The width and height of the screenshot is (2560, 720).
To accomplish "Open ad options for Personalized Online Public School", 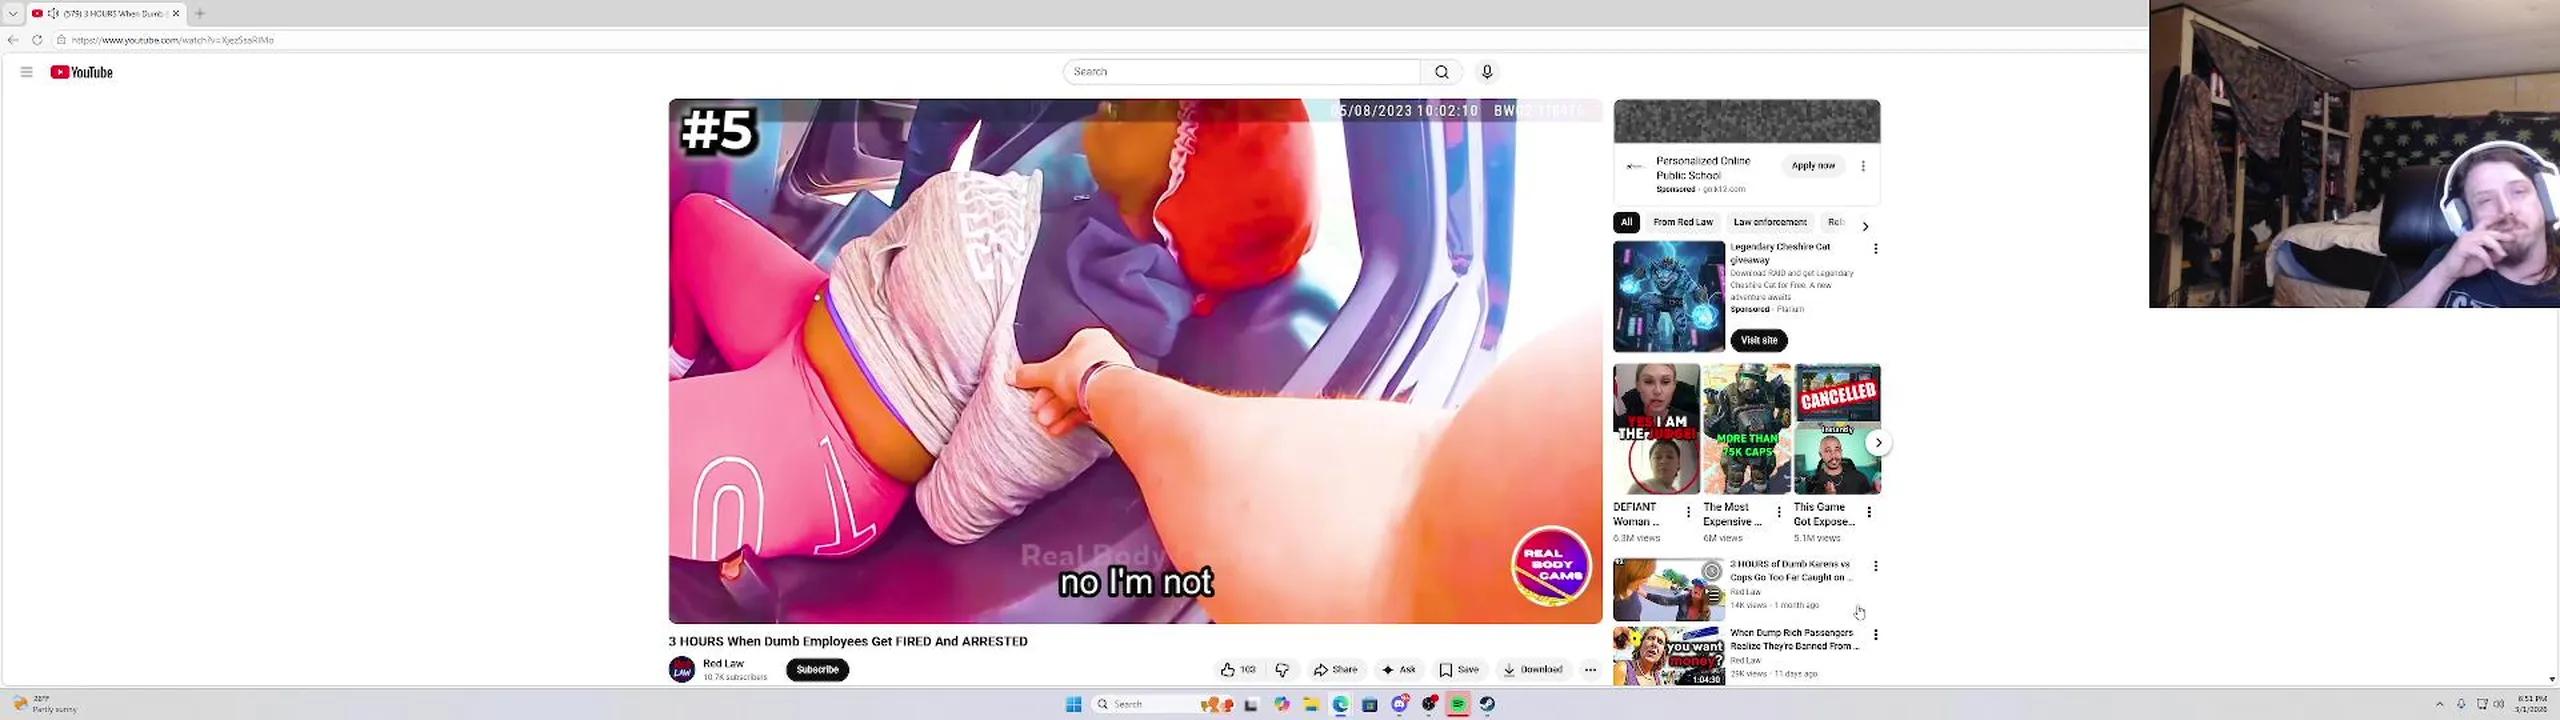I will point(1863,166).
